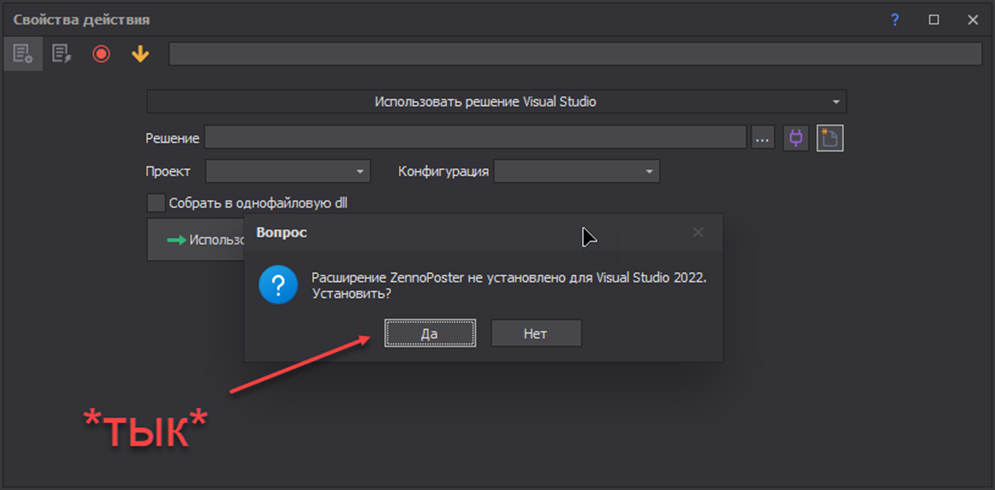Decline installation with Нет button
This screenshot has width=995, height=490.
pos(536,333)
